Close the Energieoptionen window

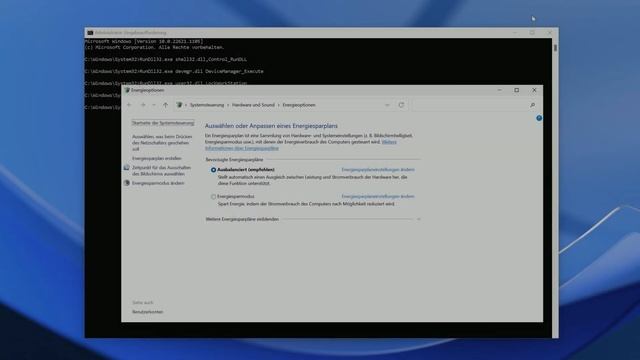[534, 90]
